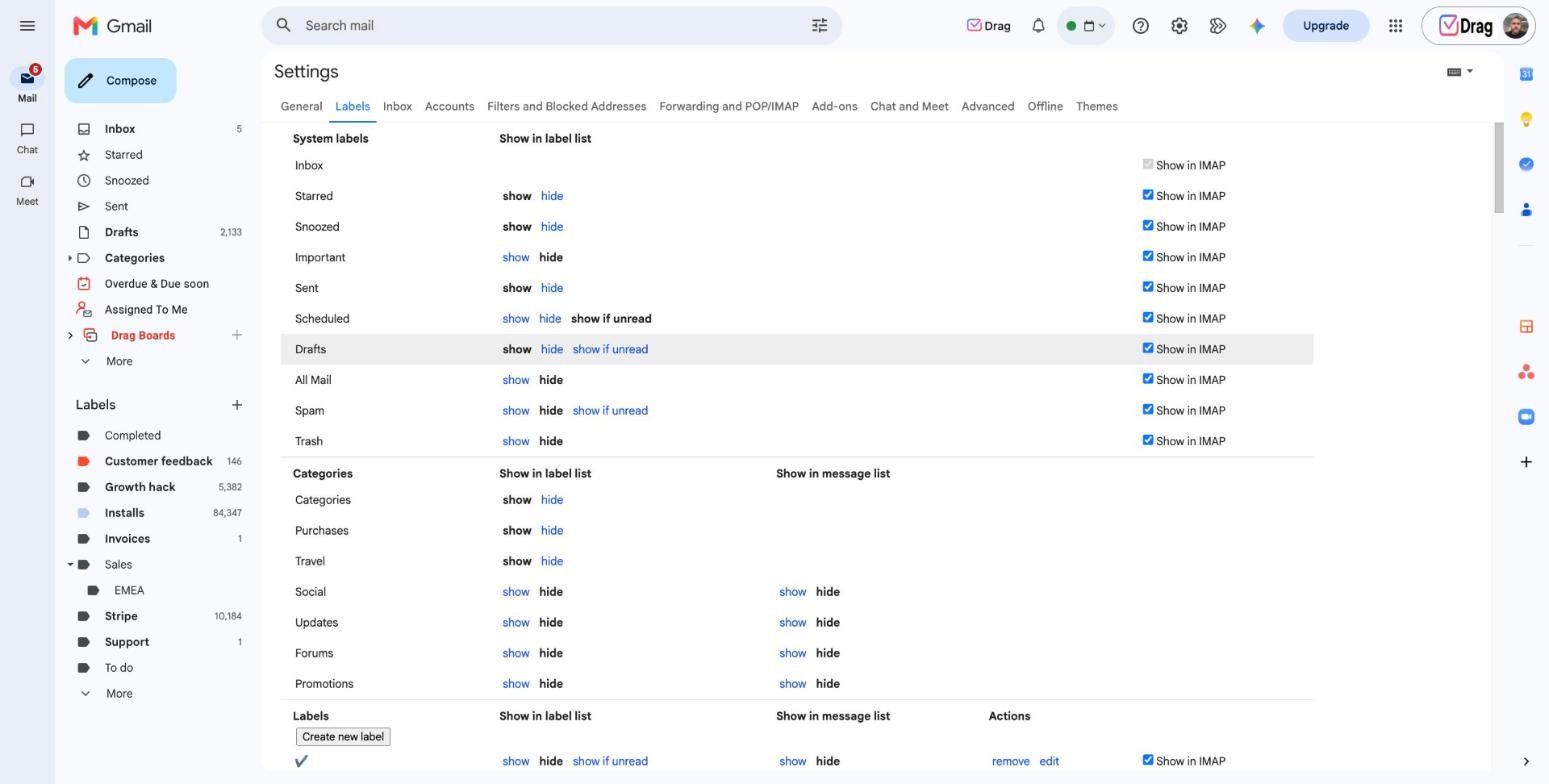Viewport: 1549px width, 784px height.
Task: Open the Drag notifications bell
Action: [x=1038, y=26]
